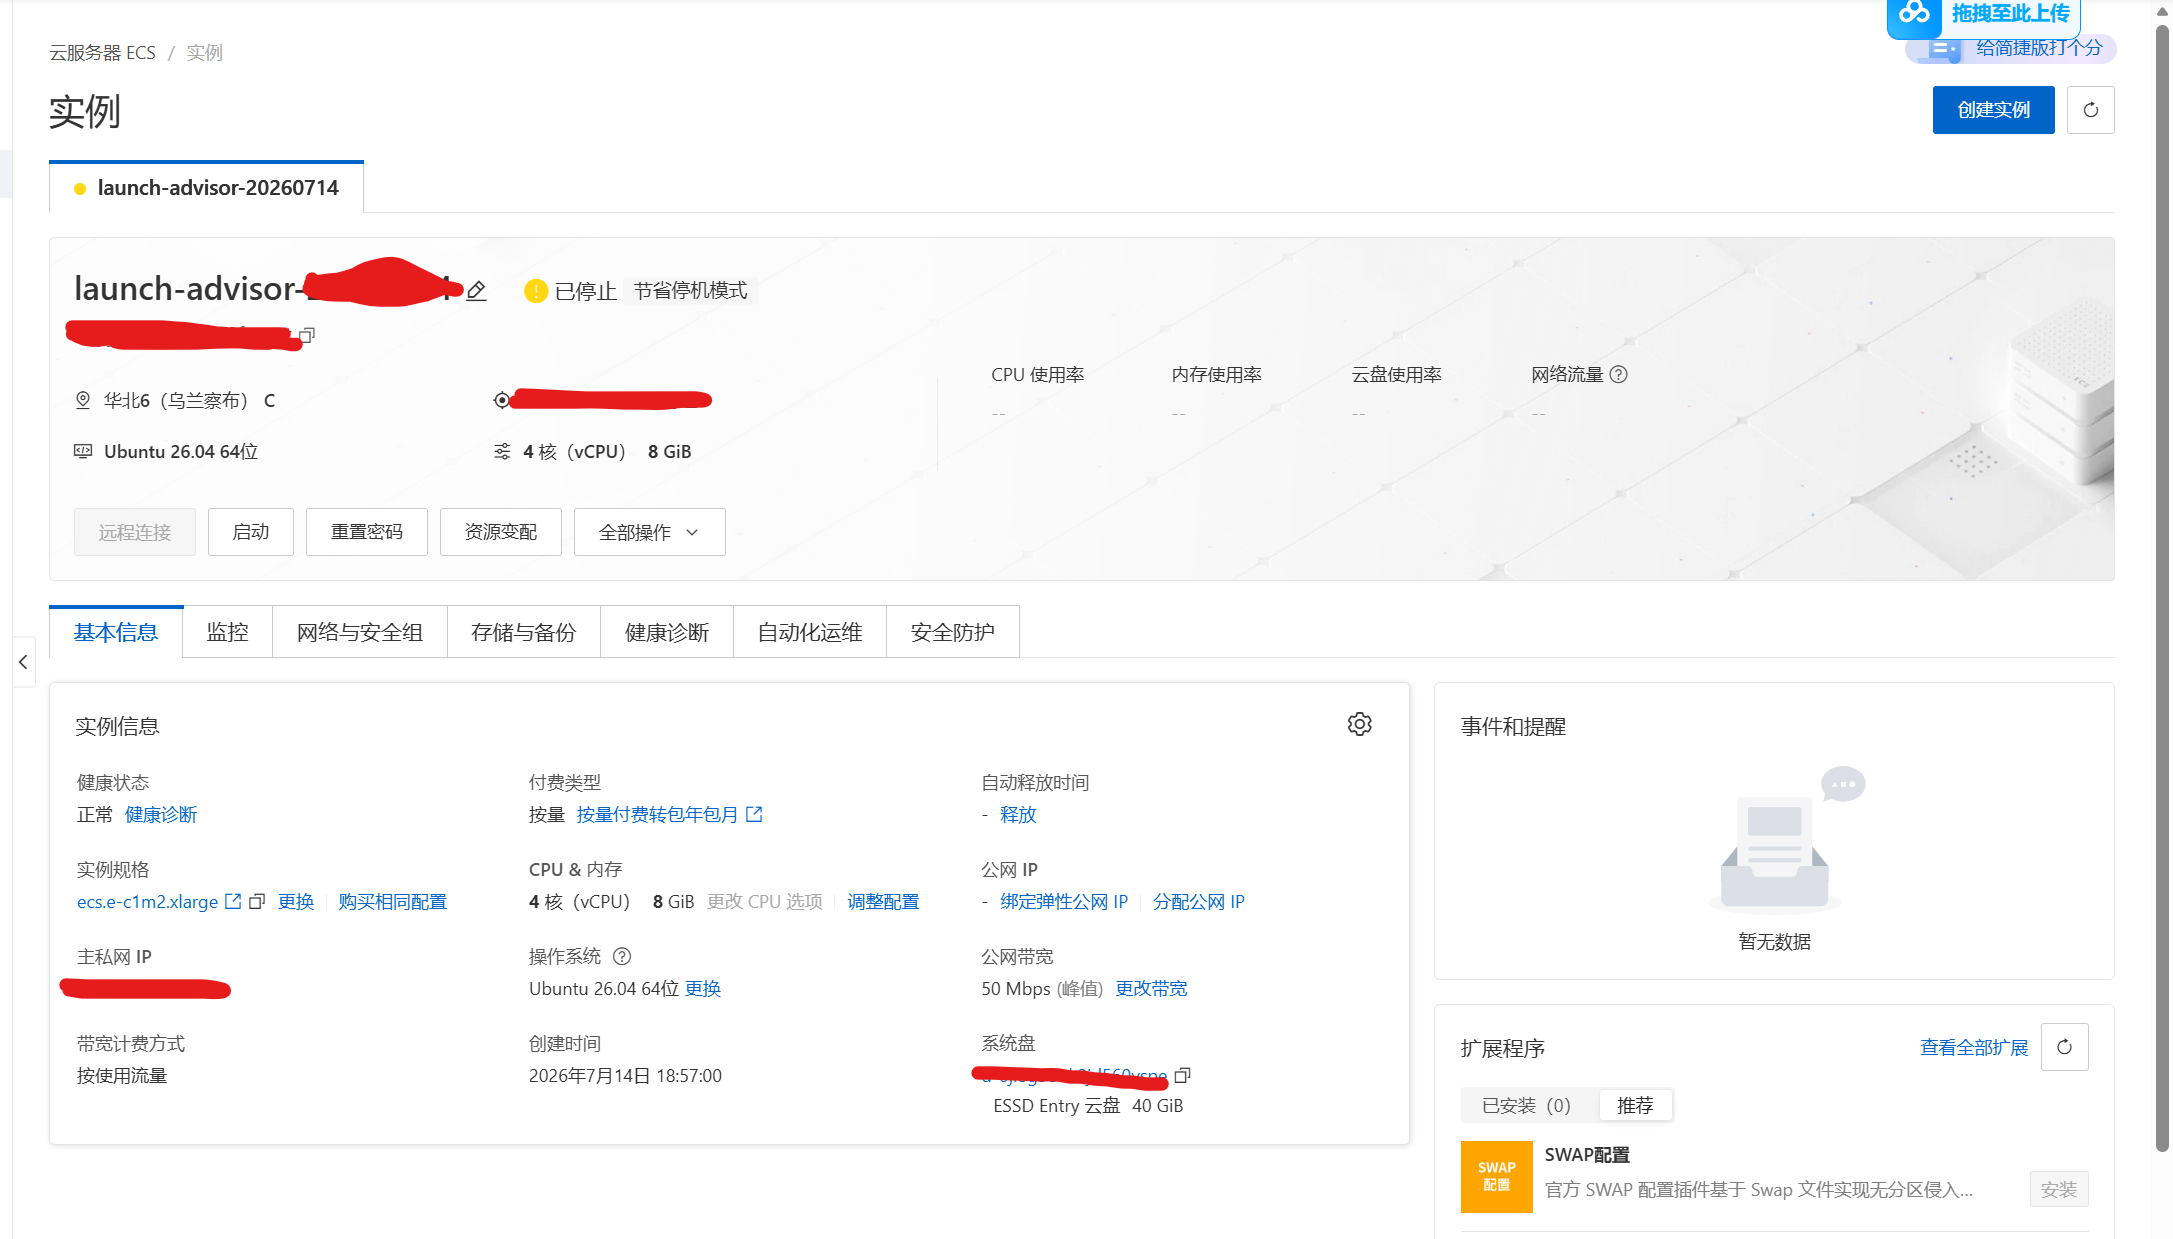
Task: Click the 节省停机模式 status label
Action: click(690, 290)
